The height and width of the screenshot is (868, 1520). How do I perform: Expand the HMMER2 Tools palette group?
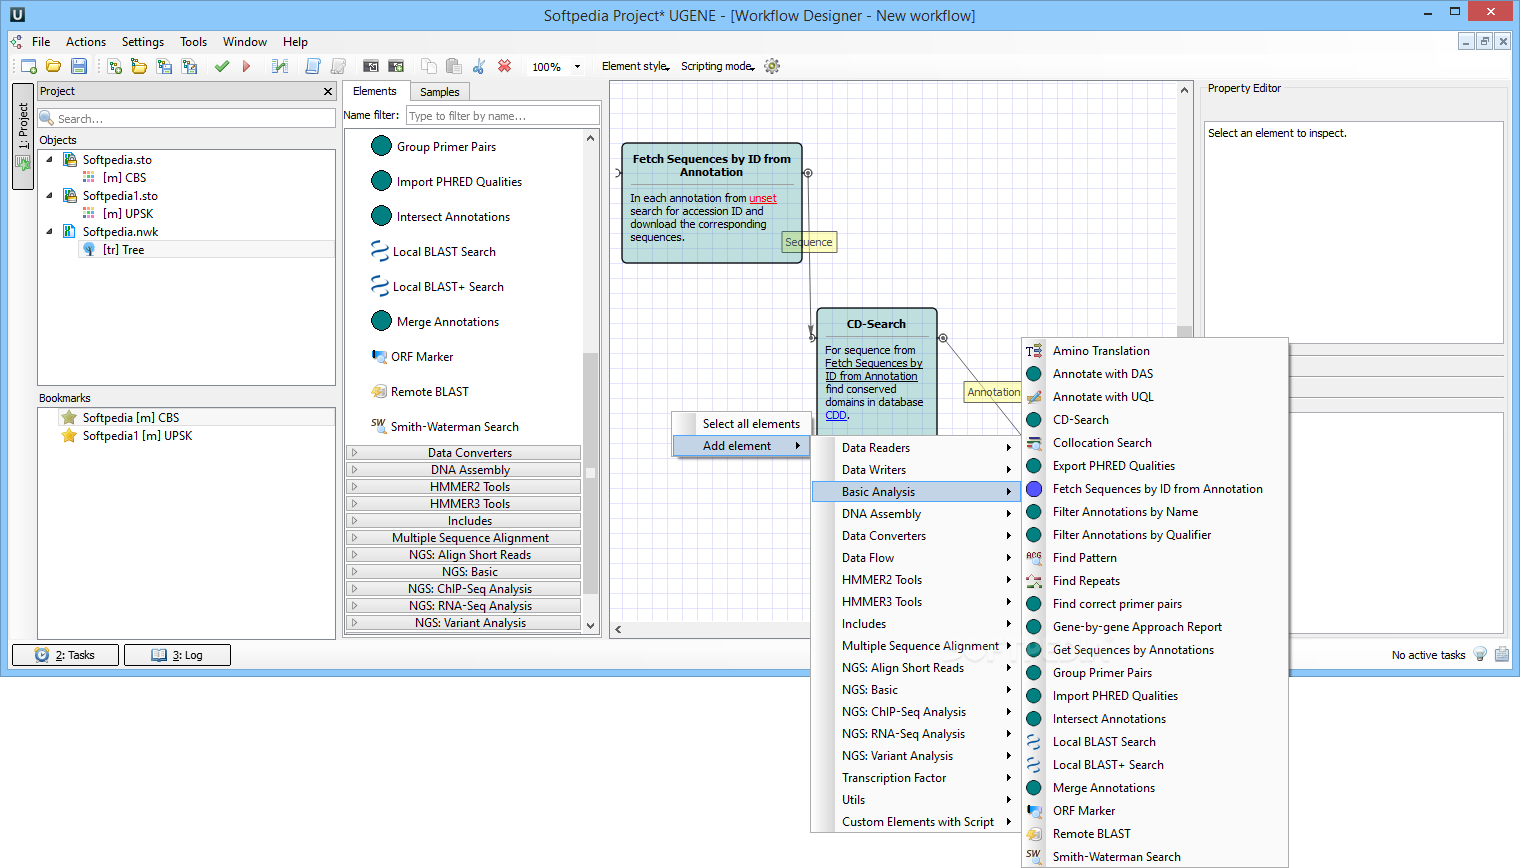coord(463,487)
